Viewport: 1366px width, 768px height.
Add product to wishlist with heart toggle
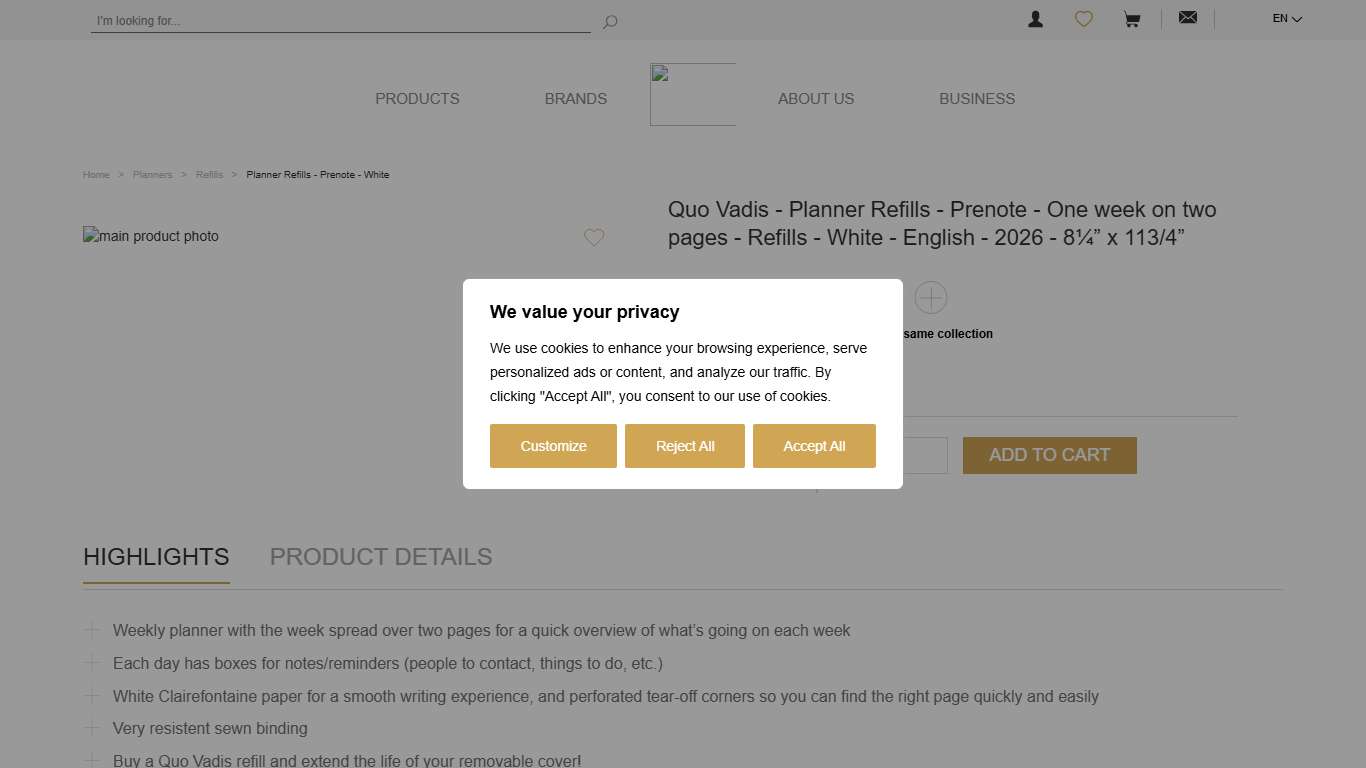pyautogui.click(x=594, y=237)
